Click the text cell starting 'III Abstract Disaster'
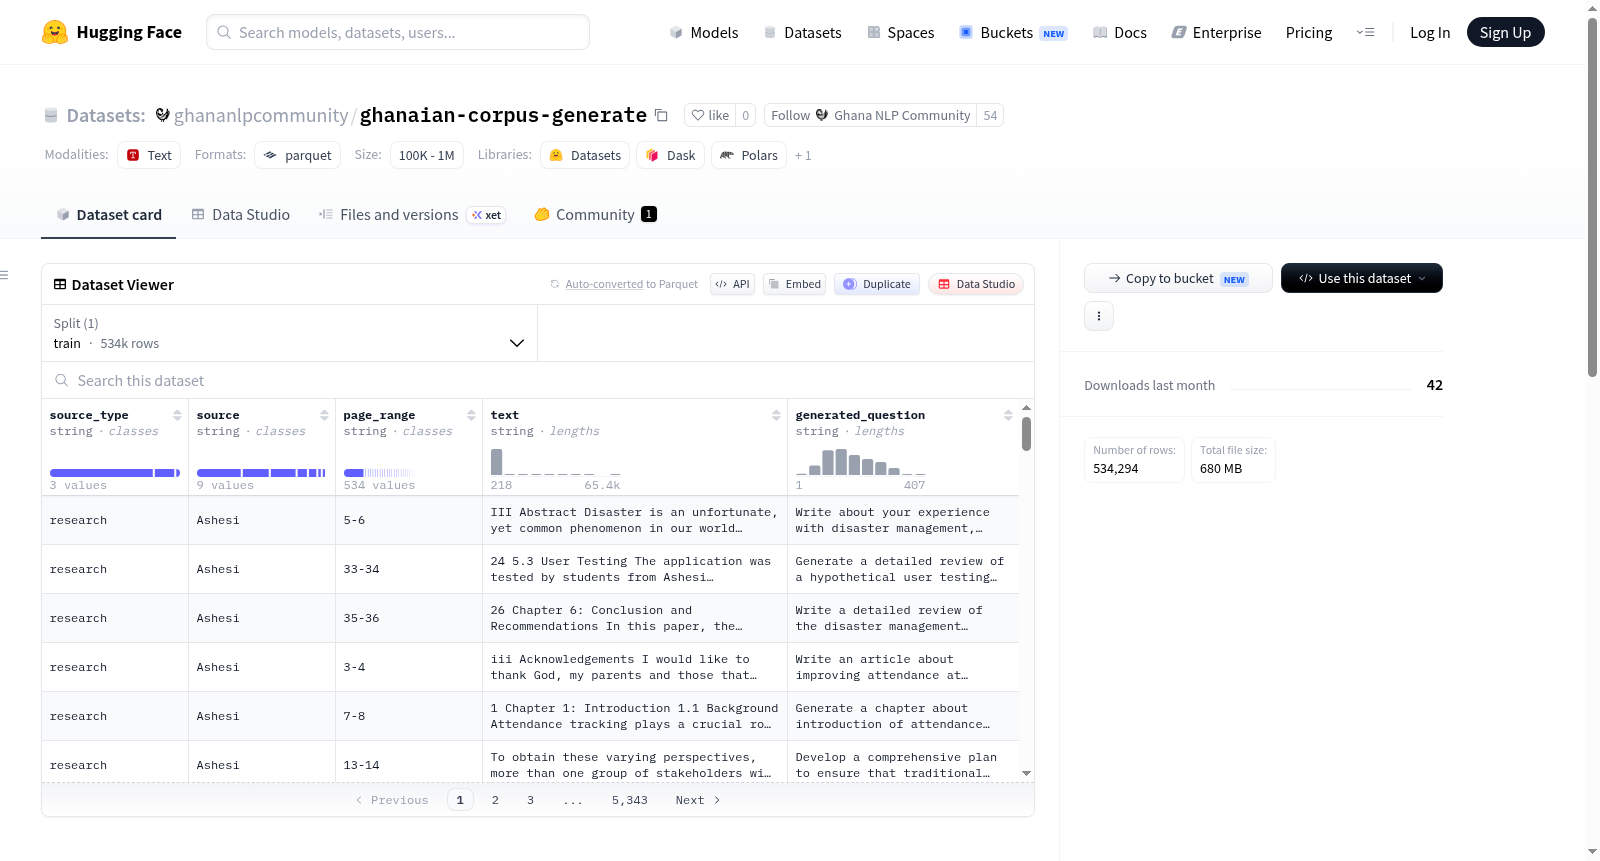Screen dimensions: 1600x861 click(634, 520)
